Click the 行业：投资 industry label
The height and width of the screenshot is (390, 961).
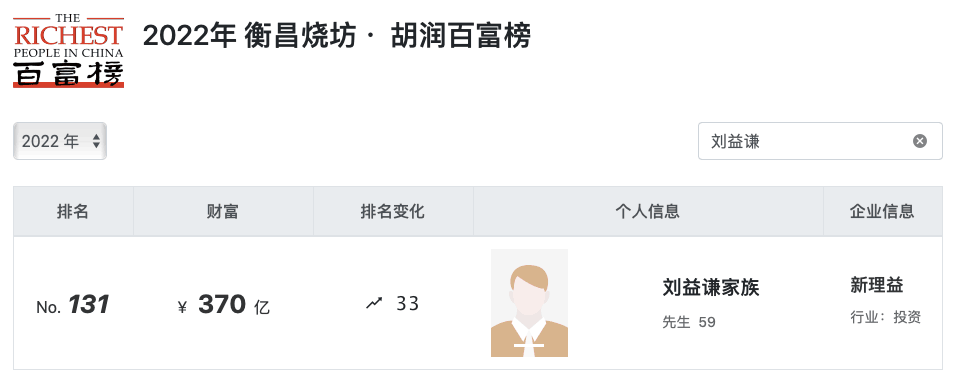[886, 318]
